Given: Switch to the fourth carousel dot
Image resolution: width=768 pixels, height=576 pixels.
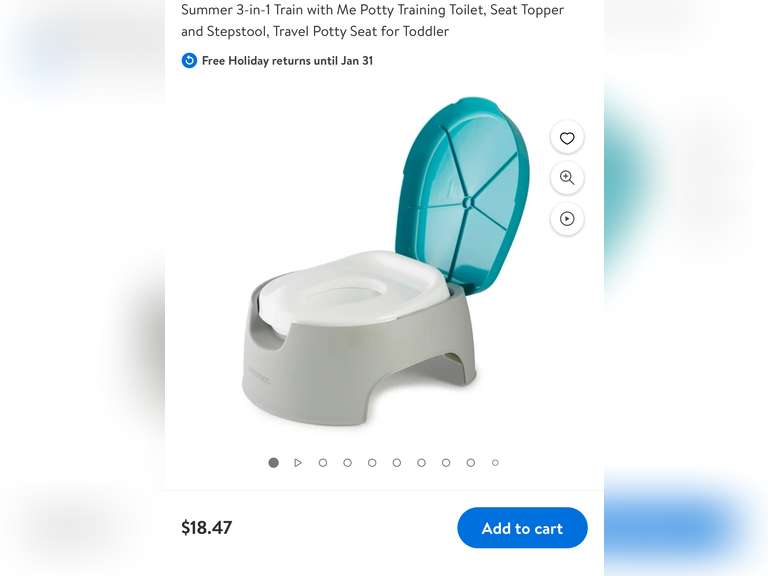Looking at the screenshot, I should coord(347,462).
